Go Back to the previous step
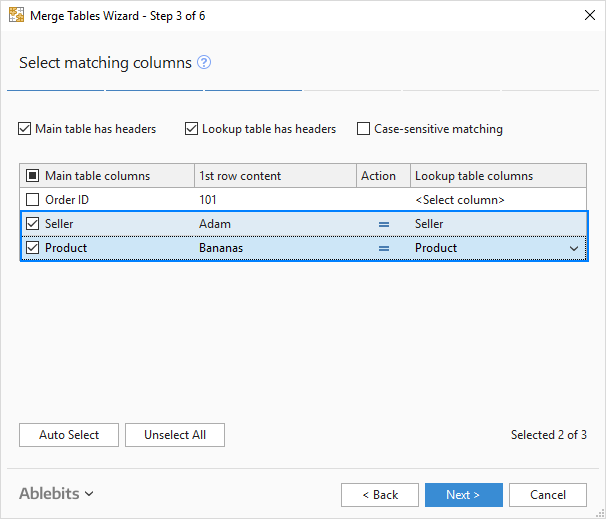The image size is (606, 519). (380, 495)
